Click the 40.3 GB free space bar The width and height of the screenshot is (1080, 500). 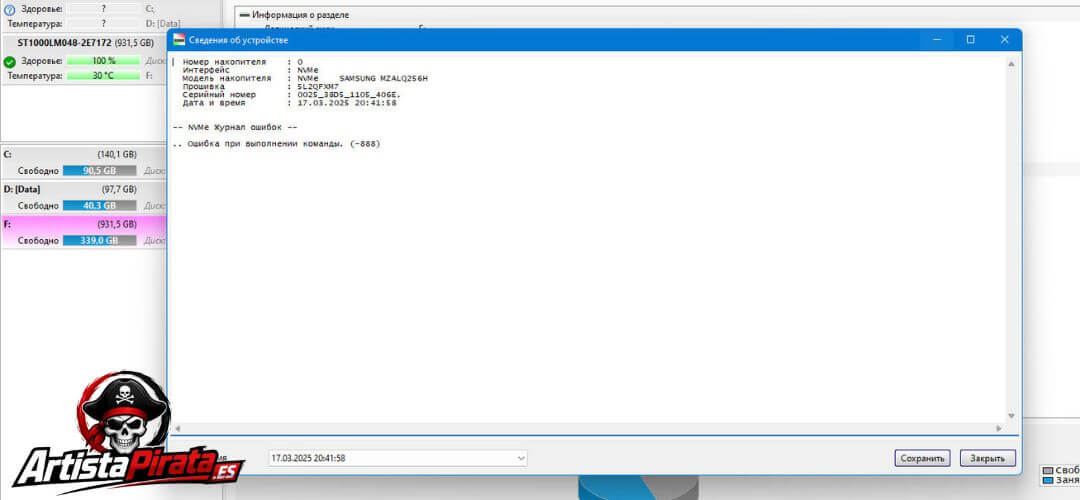click(100, 205)
